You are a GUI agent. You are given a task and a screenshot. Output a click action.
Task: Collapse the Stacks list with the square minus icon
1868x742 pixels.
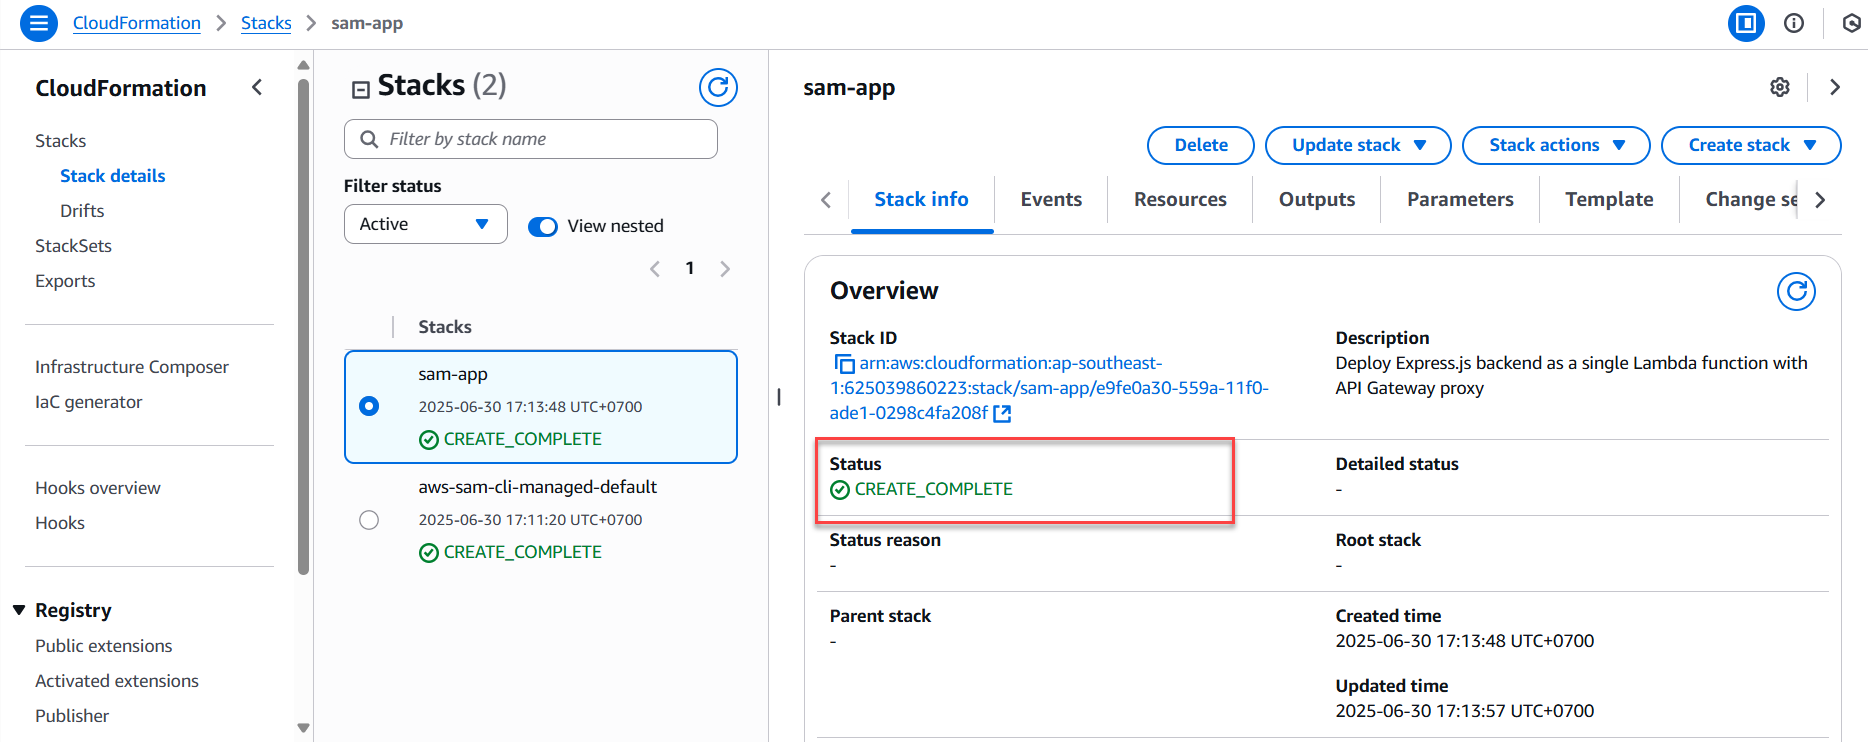(x=361, y=90)
